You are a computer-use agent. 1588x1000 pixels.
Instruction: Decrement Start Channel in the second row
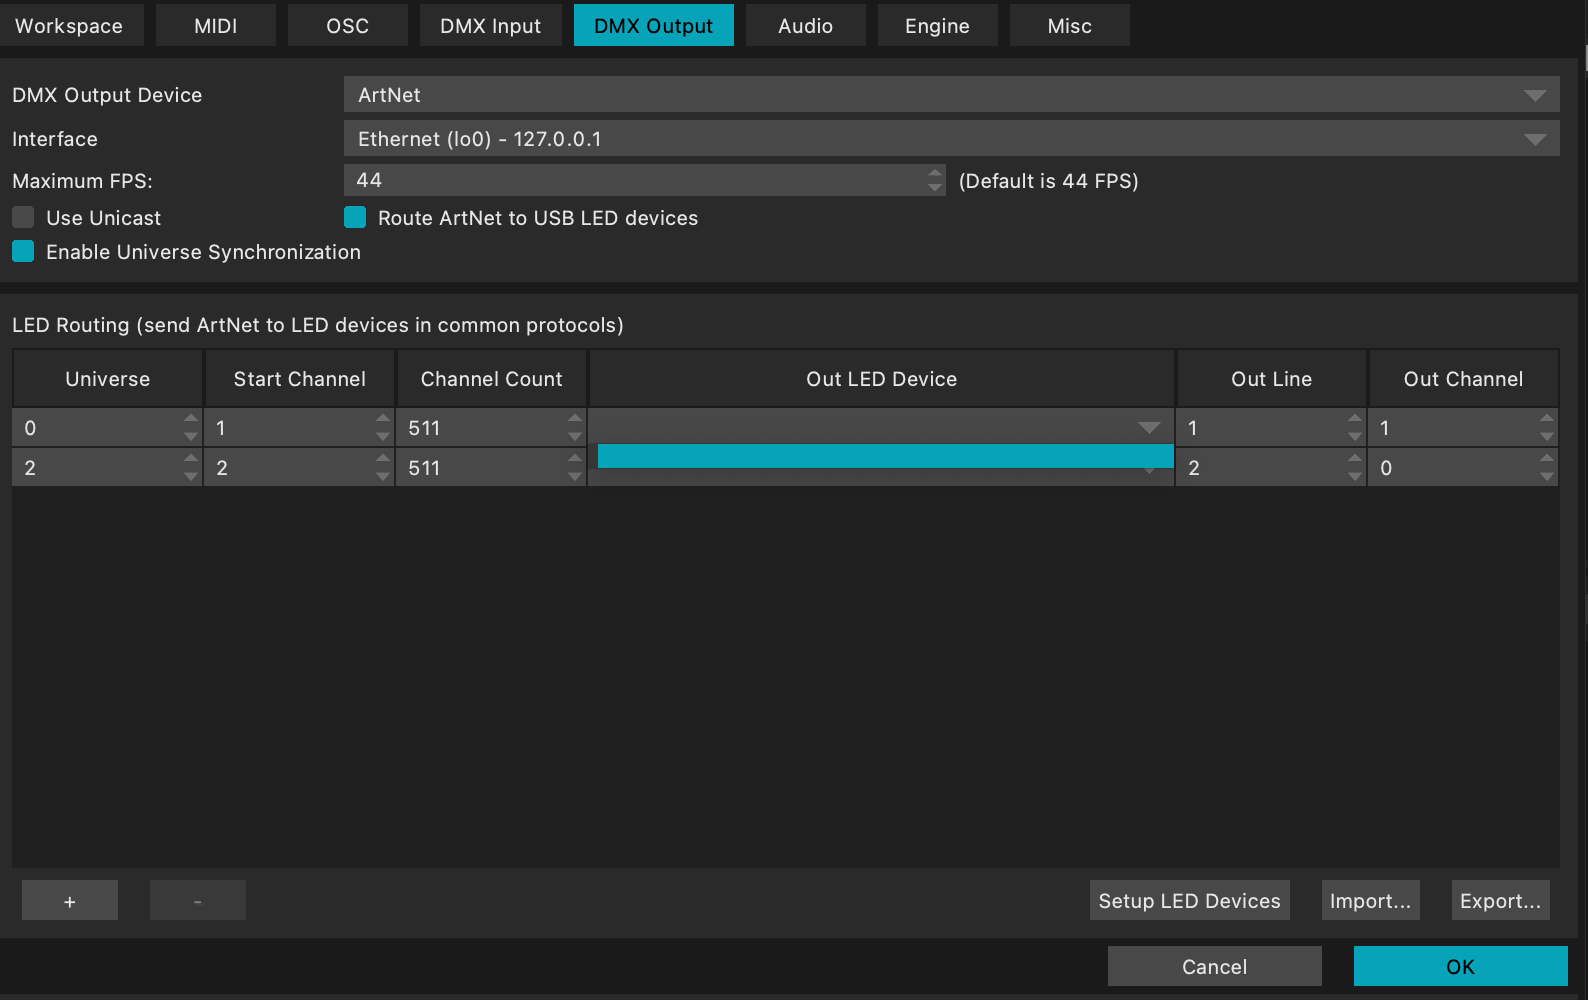(383, 477)
